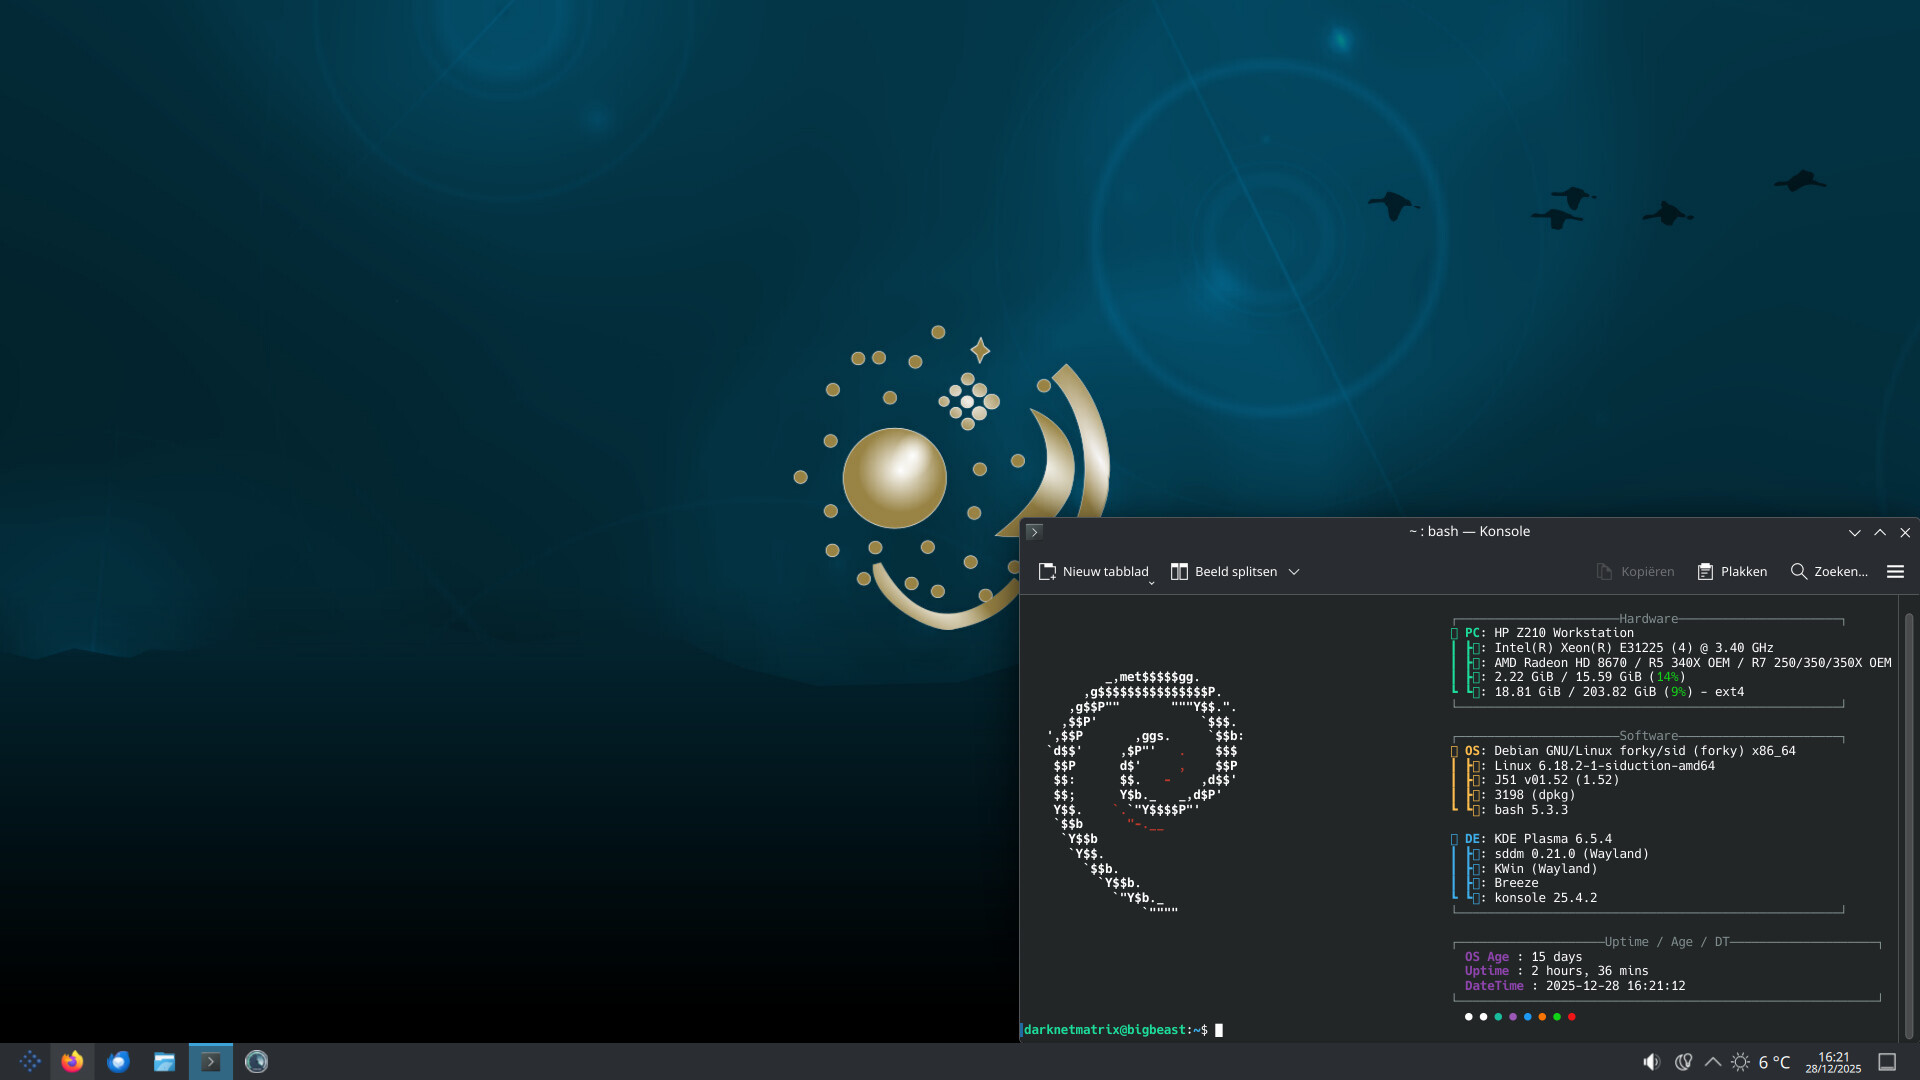Launch Firefox from the taskbar

(x=72, y=1061)
